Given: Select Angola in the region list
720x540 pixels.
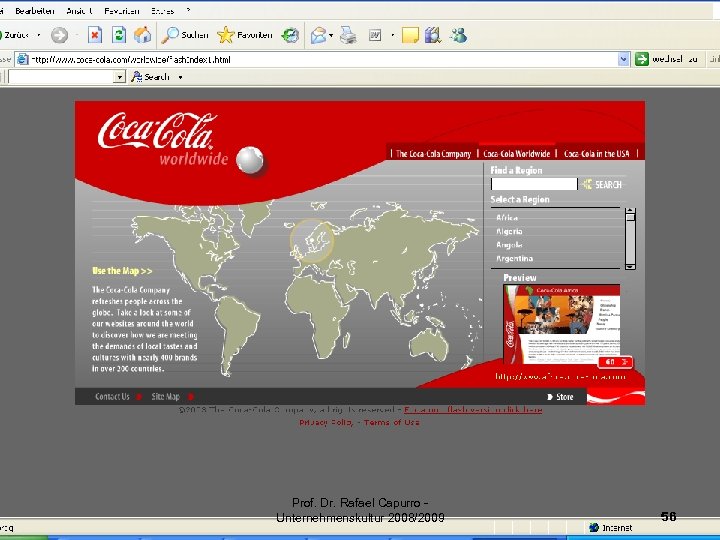Looking at the screenshot, I should tap(509, 245).
